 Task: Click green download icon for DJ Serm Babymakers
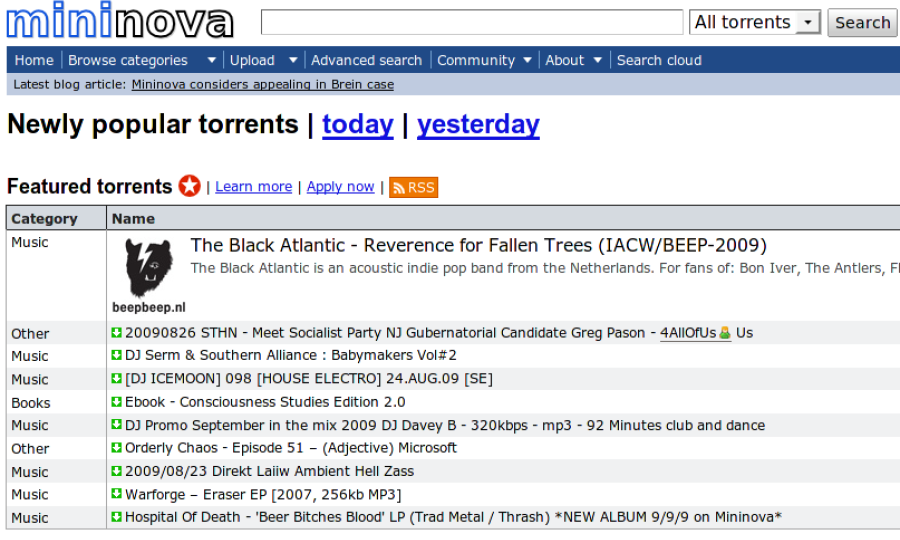coord(117,355)
